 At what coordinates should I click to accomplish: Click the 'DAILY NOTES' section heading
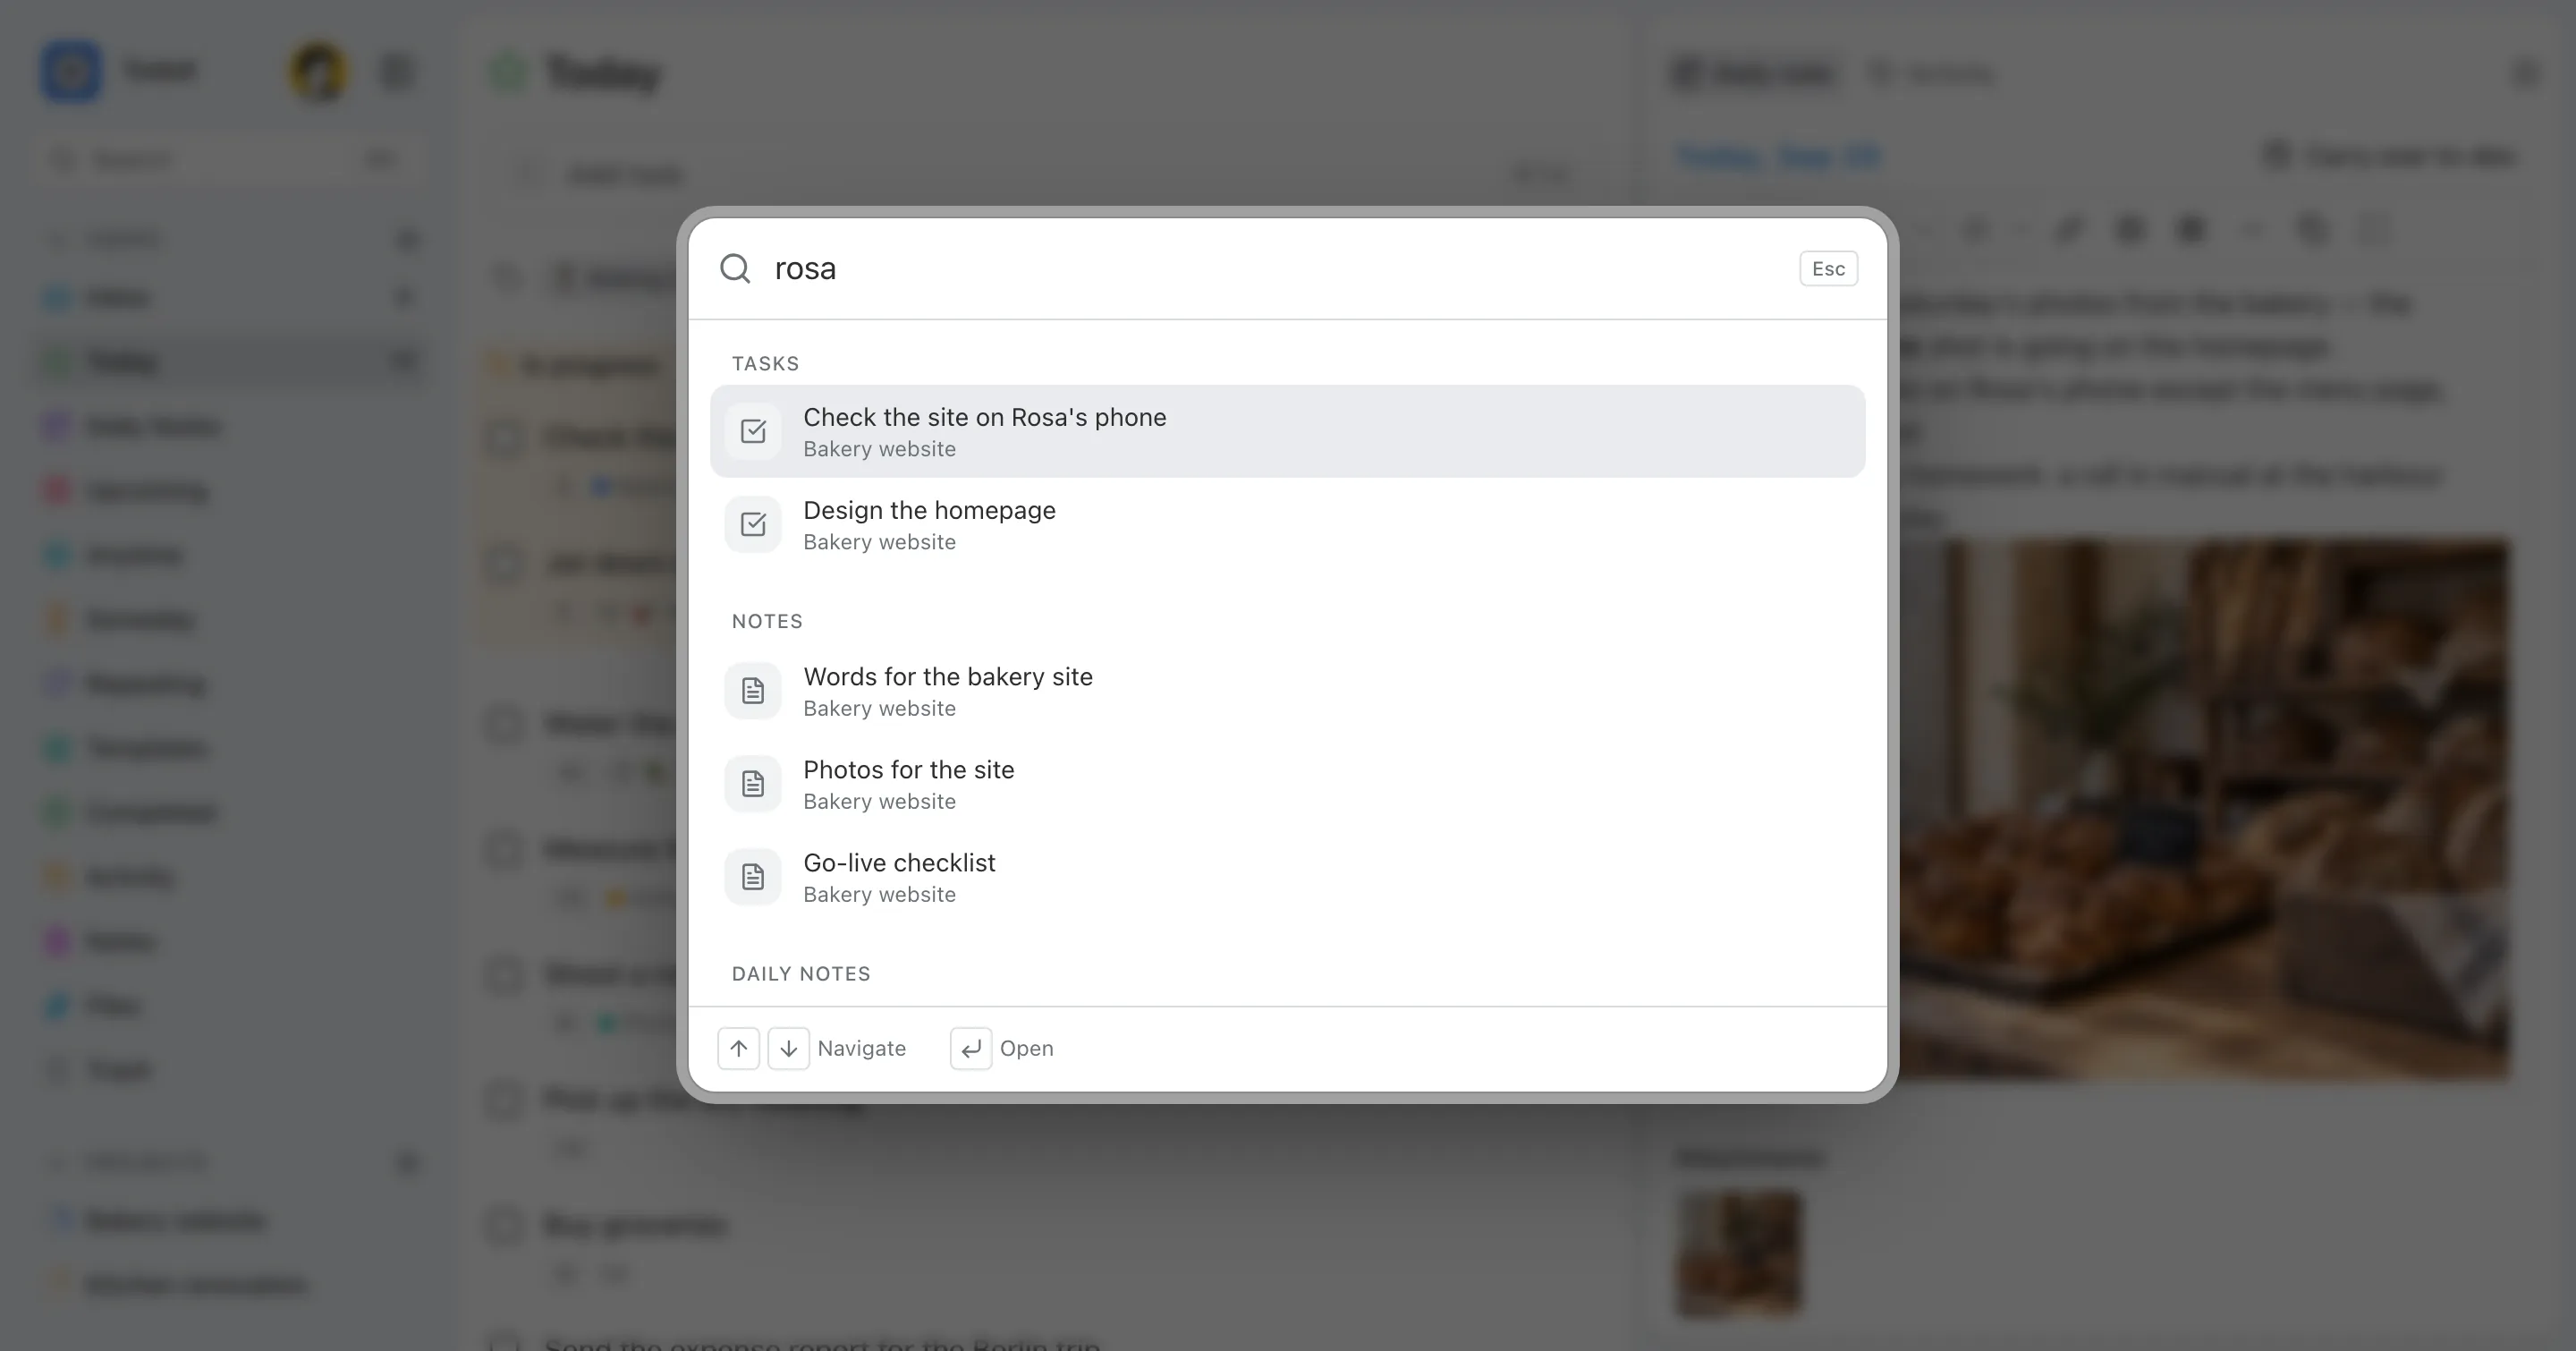(x=801, y=974)
